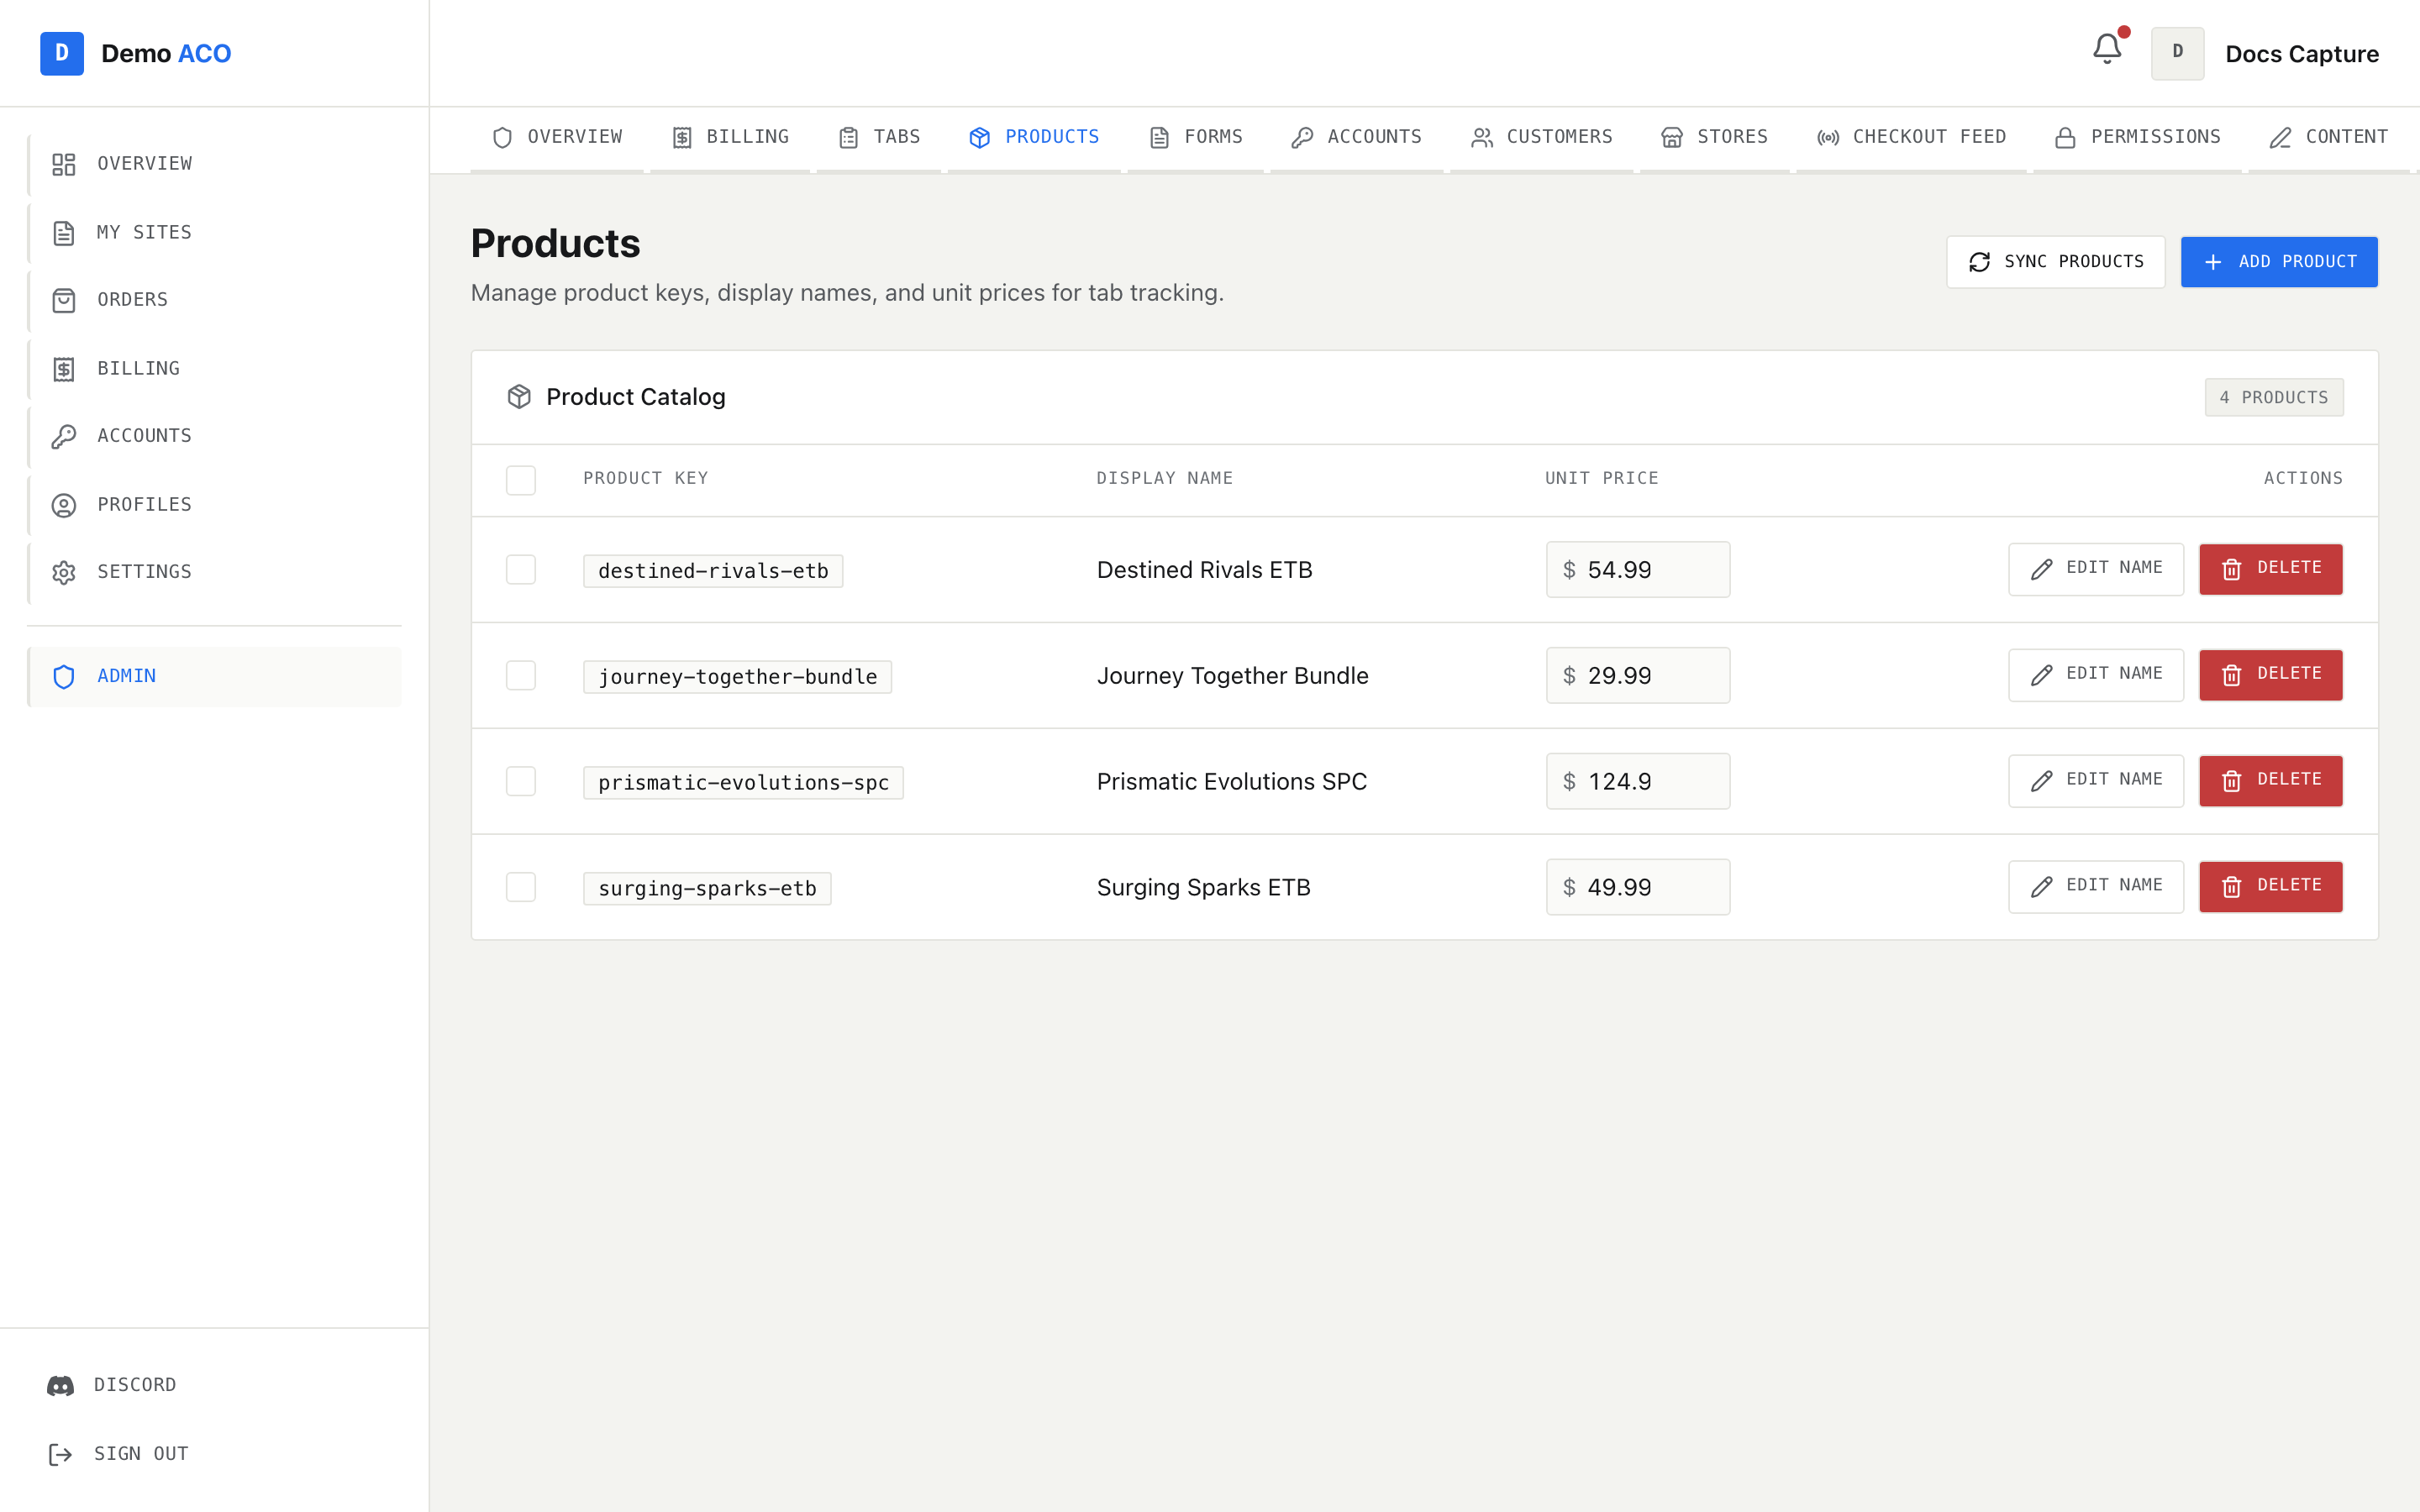
Task: Click Sync Products button
Action: point(2055,262)
